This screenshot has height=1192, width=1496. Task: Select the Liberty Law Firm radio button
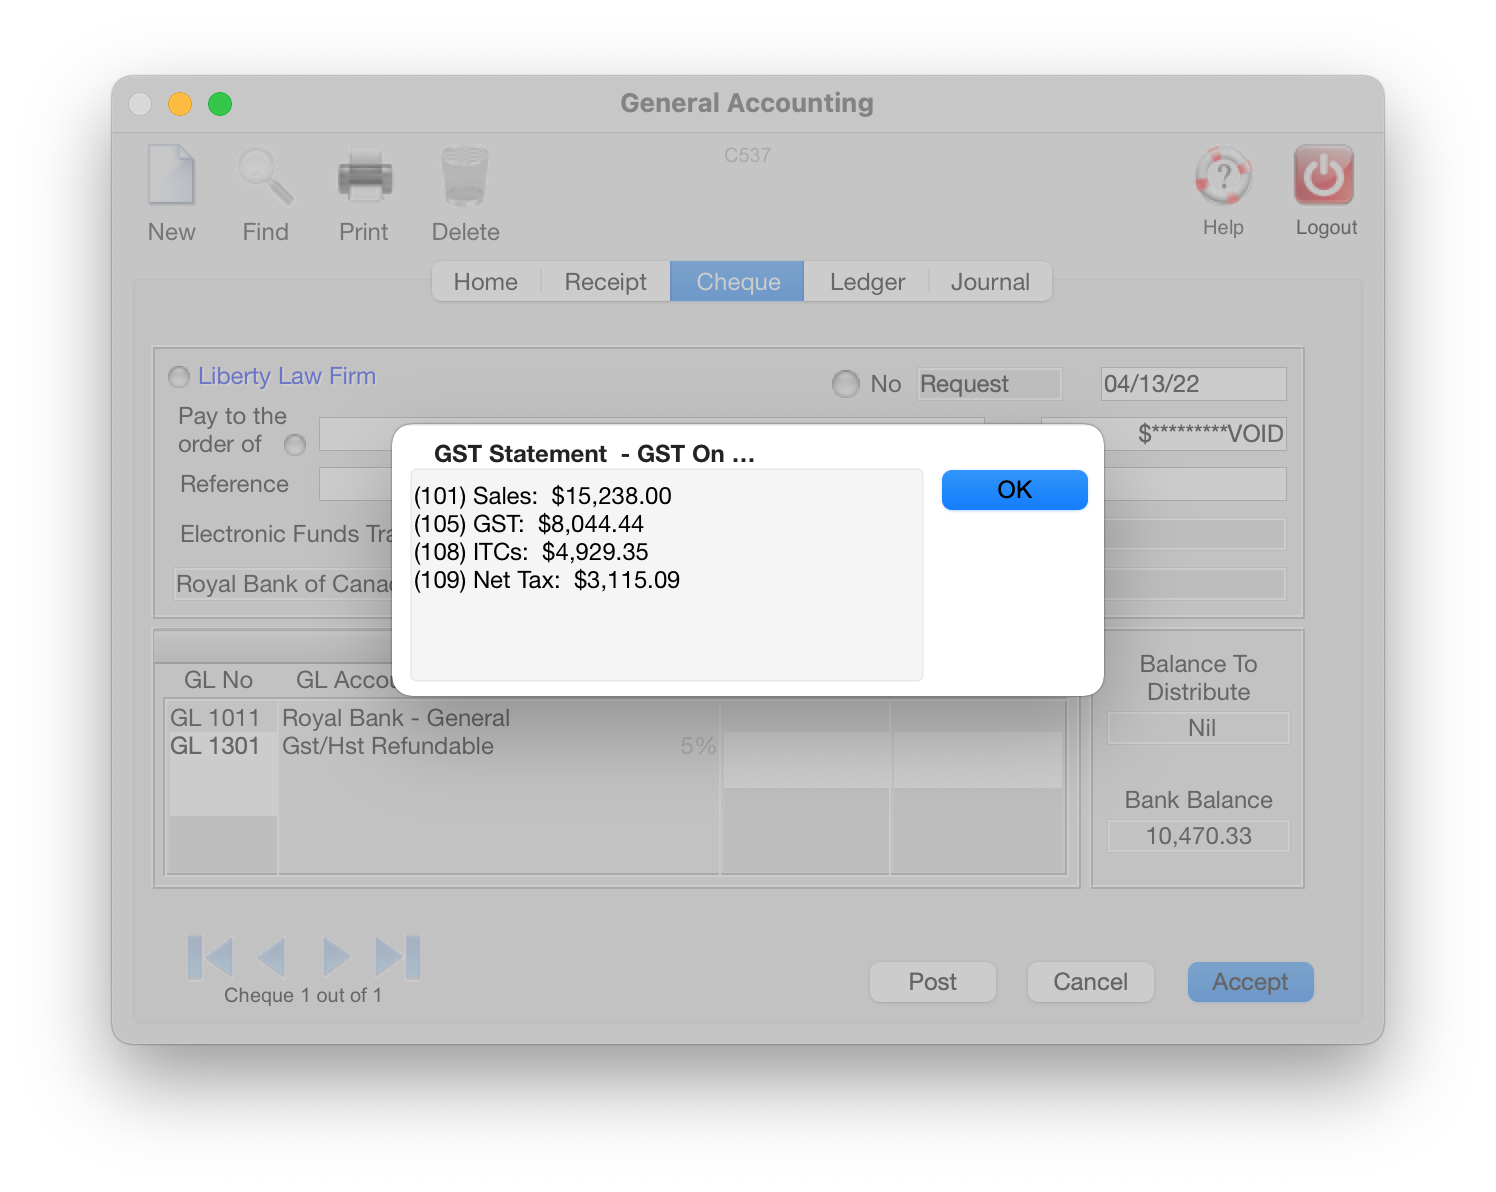pos(179,377)
